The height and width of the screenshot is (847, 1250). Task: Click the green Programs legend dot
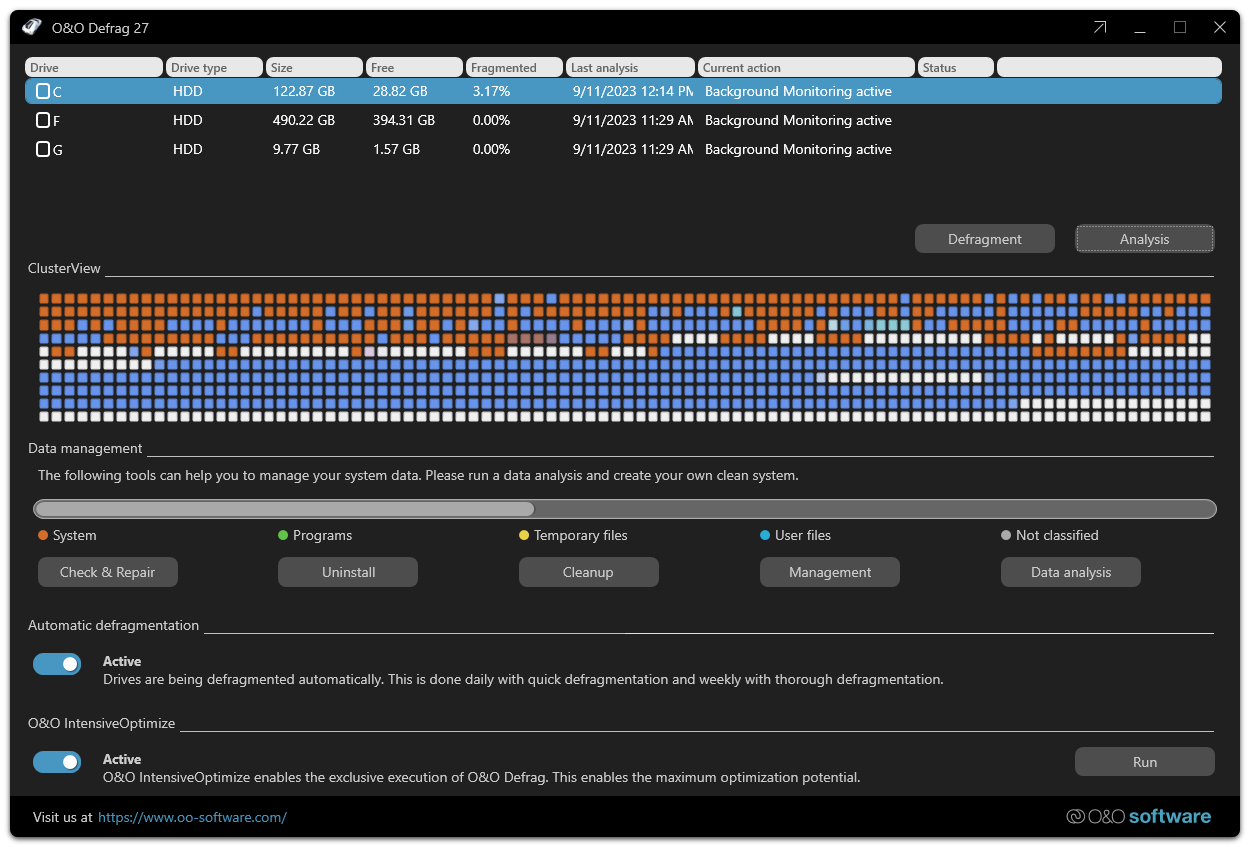(x=282, y=535)
